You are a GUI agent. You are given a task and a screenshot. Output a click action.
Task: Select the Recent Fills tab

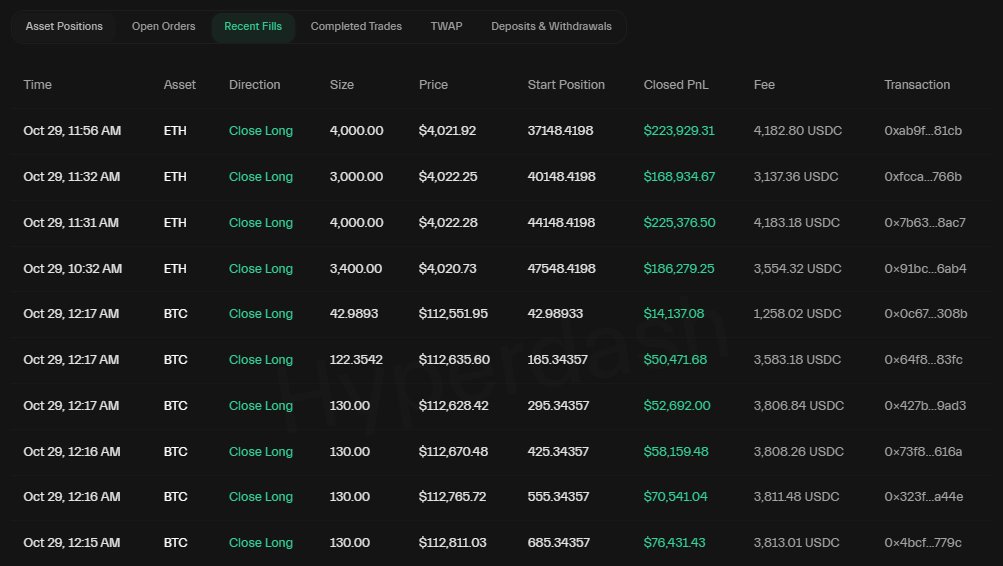(x=253, y=27)
